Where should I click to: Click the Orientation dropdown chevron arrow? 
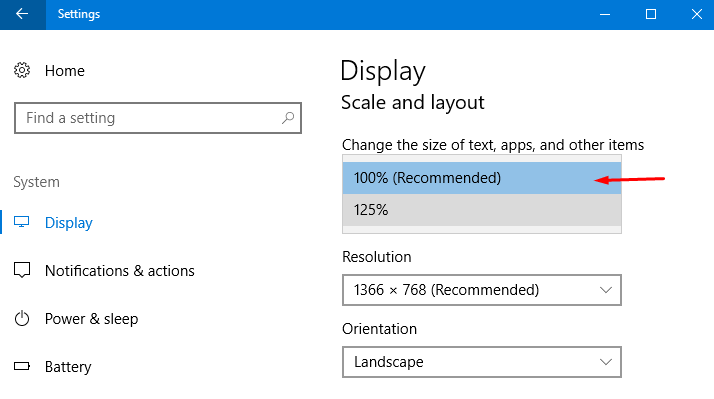click(606, 362)
